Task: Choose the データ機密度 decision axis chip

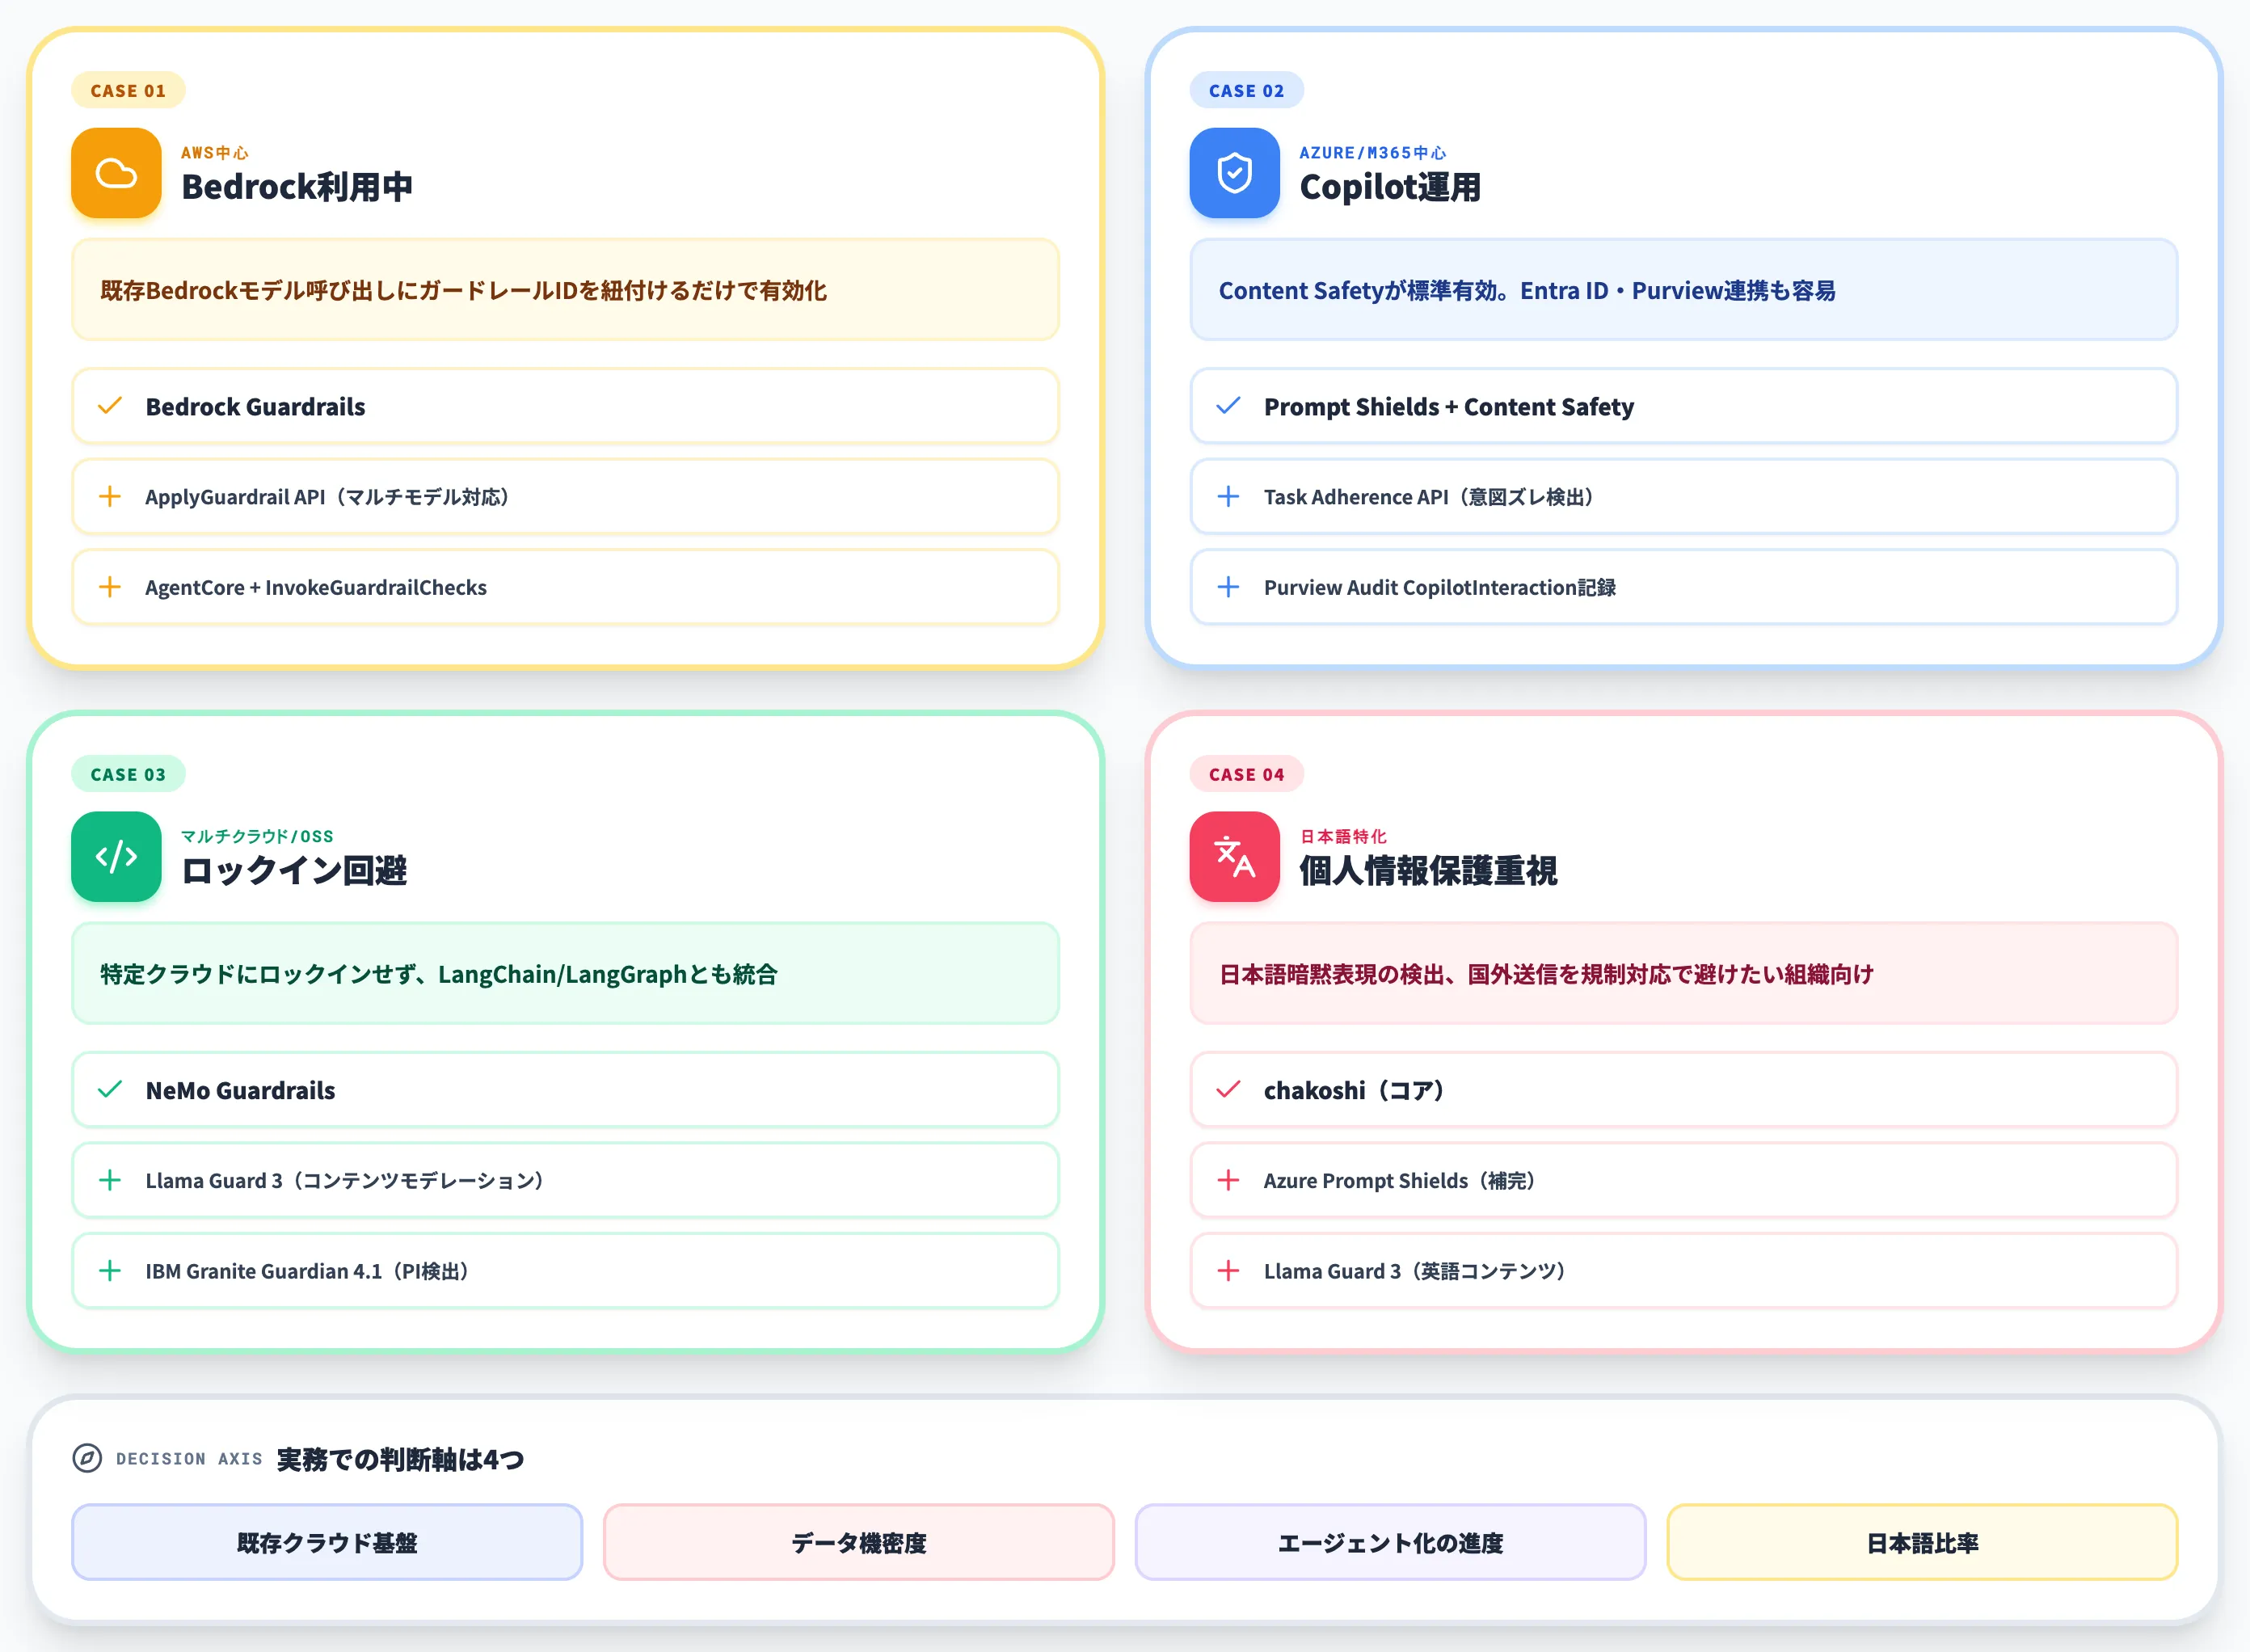Action: 859,1542
